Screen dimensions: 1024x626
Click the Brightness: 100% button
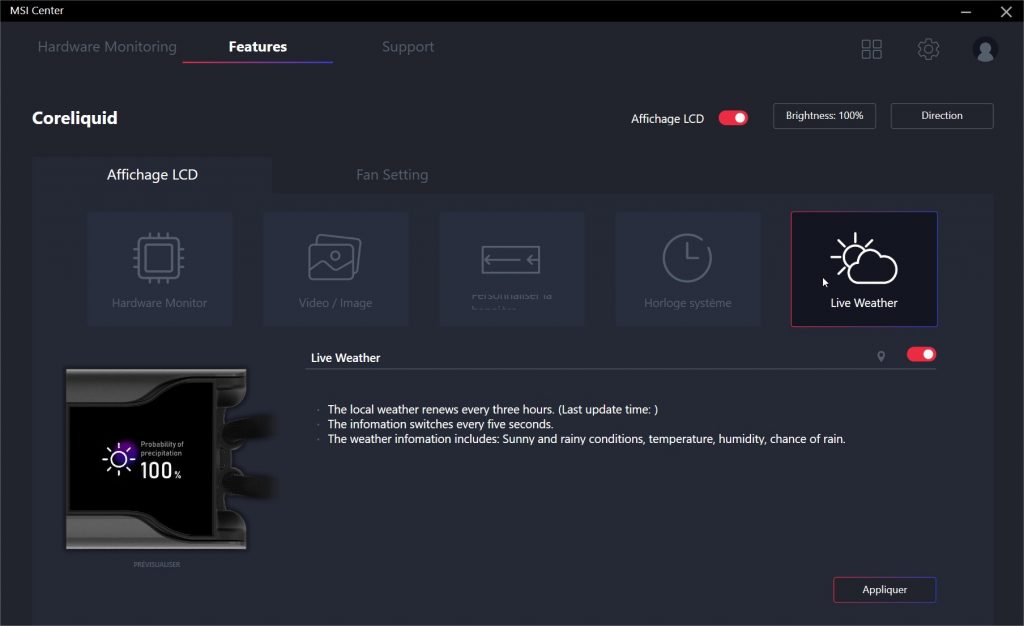(824, 116)
